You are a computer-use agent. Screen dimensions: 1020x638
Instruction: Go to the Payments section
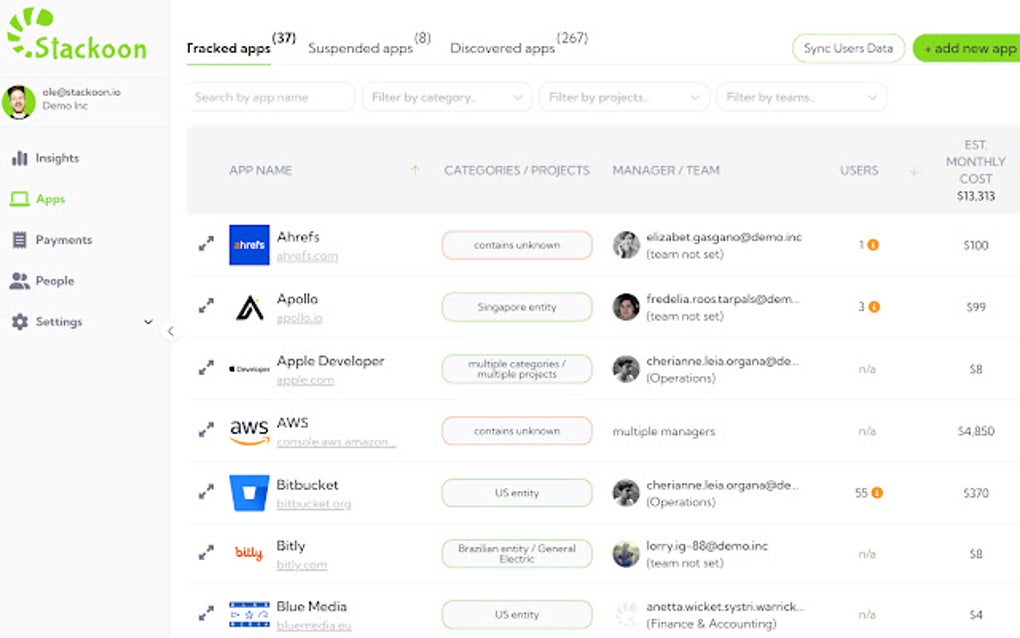point(62,240)
